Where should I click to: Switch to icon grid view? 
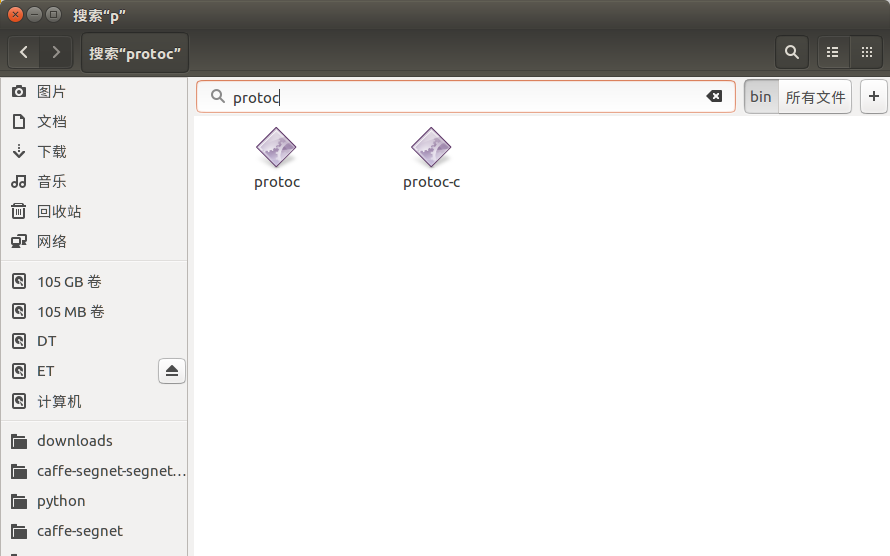tap(866, 52)
